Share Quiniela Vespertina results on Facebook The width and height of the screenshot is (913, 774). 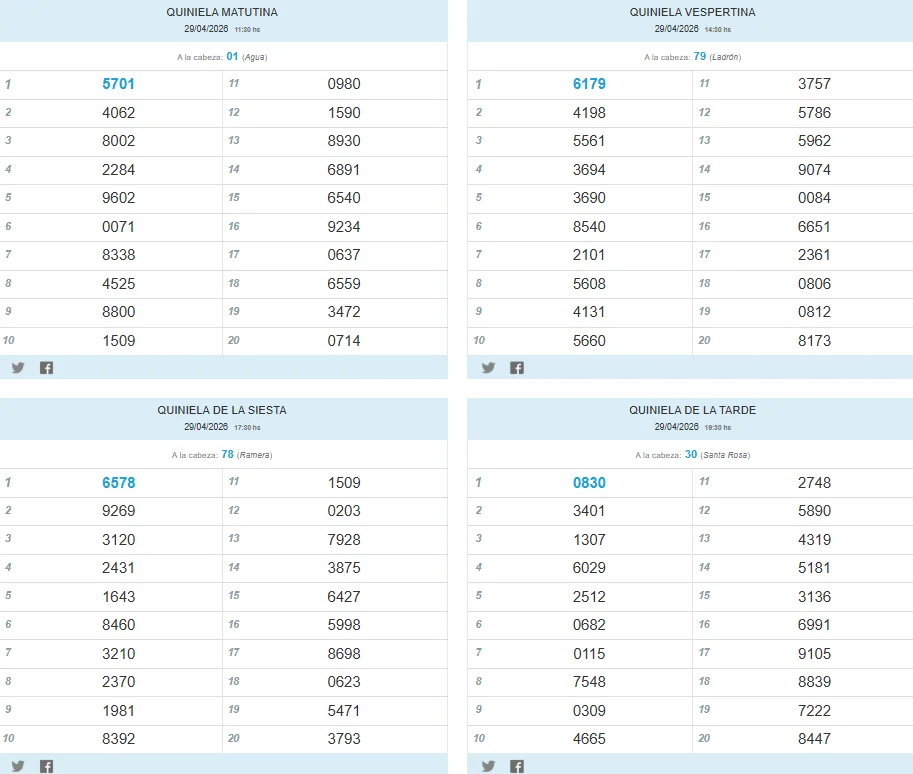point(517,367)
